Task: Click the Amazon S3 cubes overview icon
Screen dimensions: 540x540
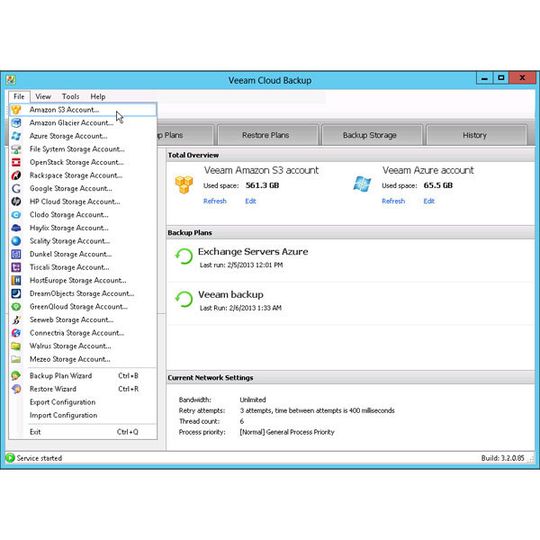Action: tap(184, 185)
